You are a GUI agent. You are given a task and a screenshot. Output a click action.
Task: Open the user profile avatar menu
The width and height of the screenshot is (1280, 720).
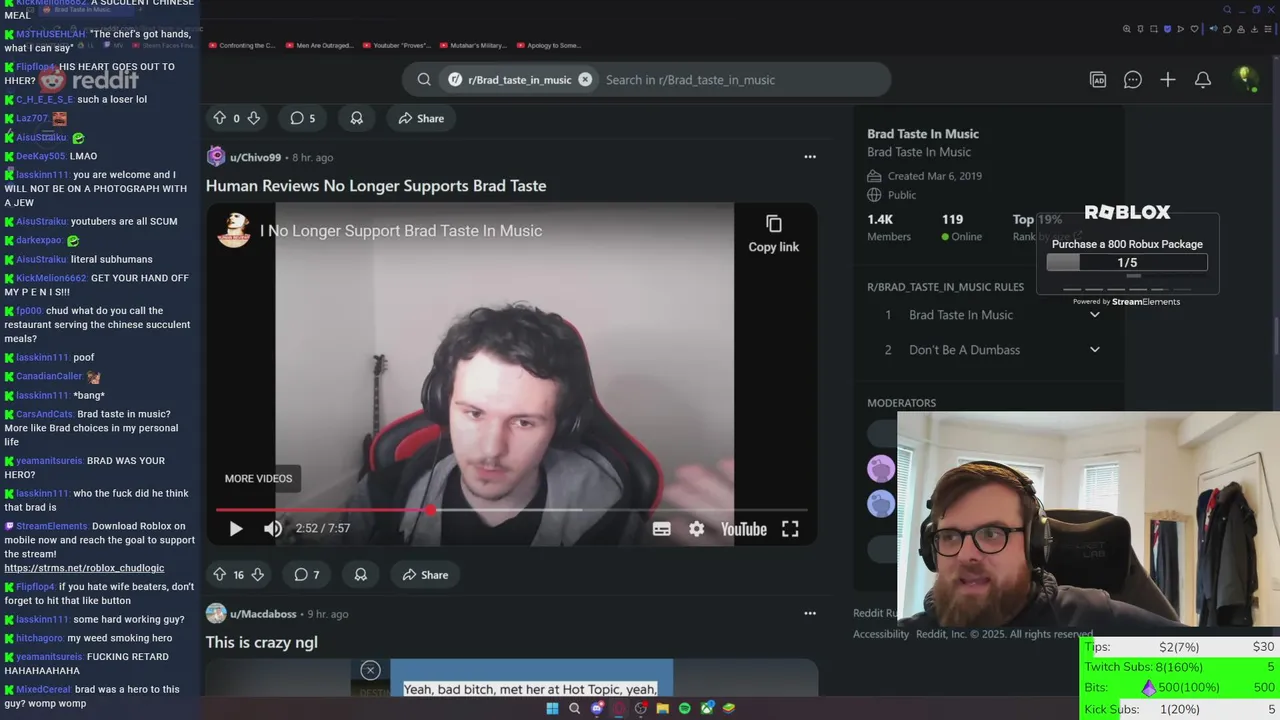pyautogui.click(x=1246, y=79)
